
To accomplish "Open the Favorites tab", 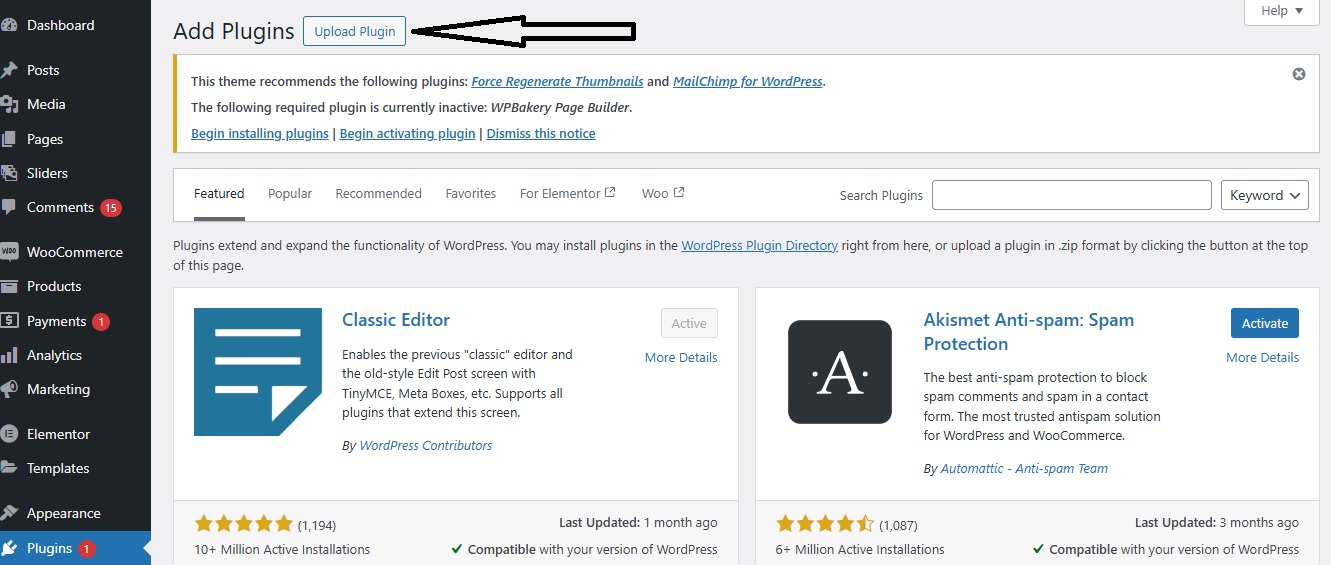I will [x=471, y=194].
